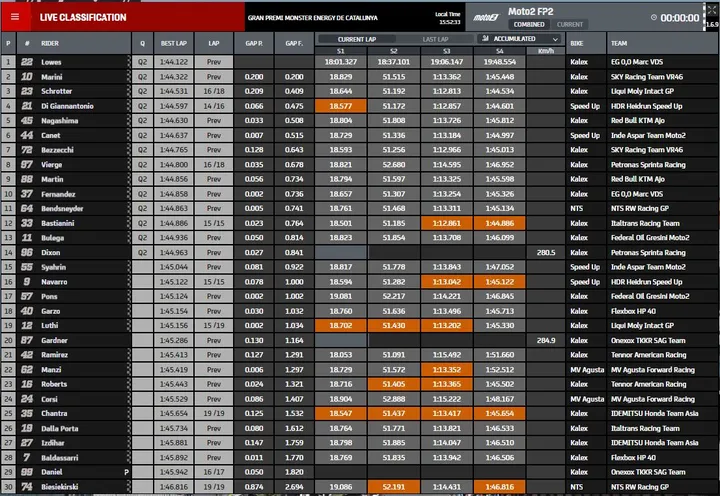Screen dimensions: 720x496
Task: Click team NTS RW Racing GP for Bendsneyder
Action: pos(640,209)
